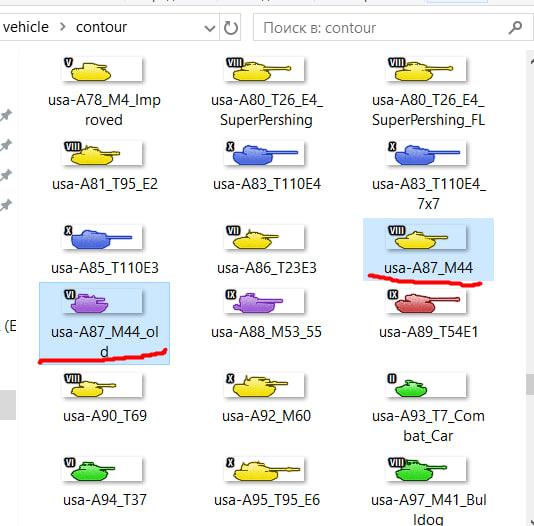
Task: Click the vehicle breadcrumb in address bar
Action: tap(25, 27)
